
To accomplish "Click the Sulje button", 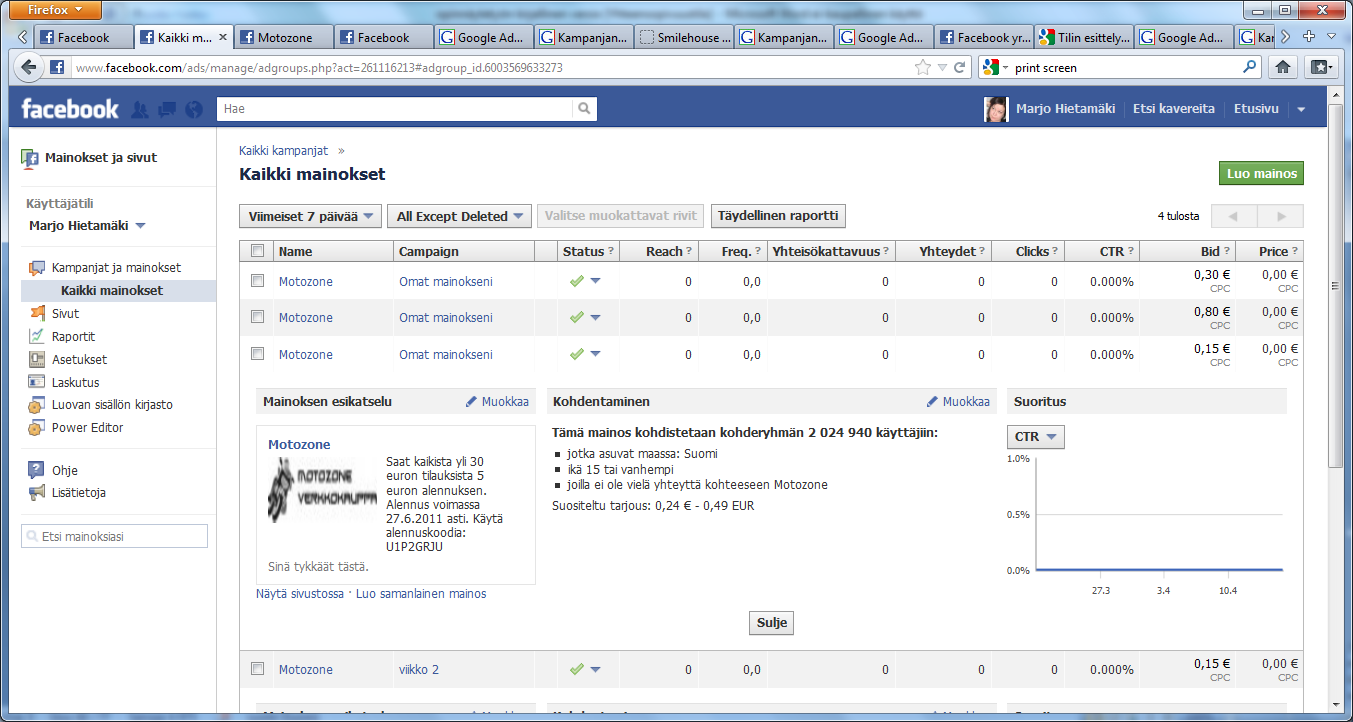I will 771,623.
